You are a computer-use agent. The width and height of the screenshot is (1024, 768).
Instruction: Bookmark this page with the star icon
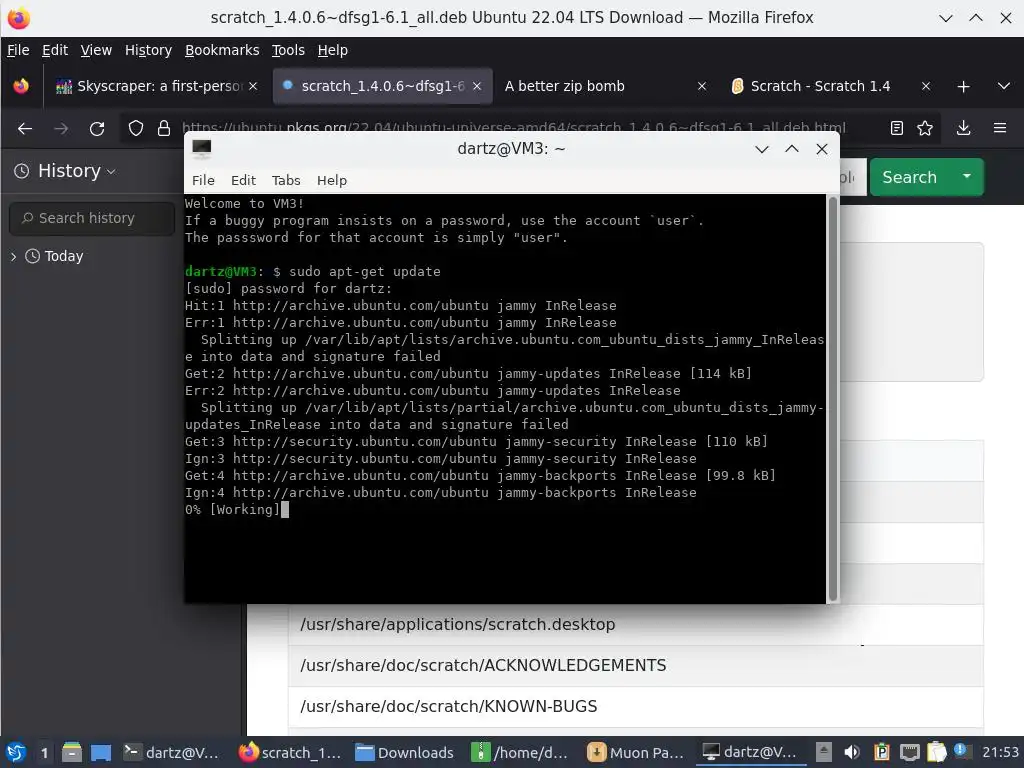(x=925, y=128)
